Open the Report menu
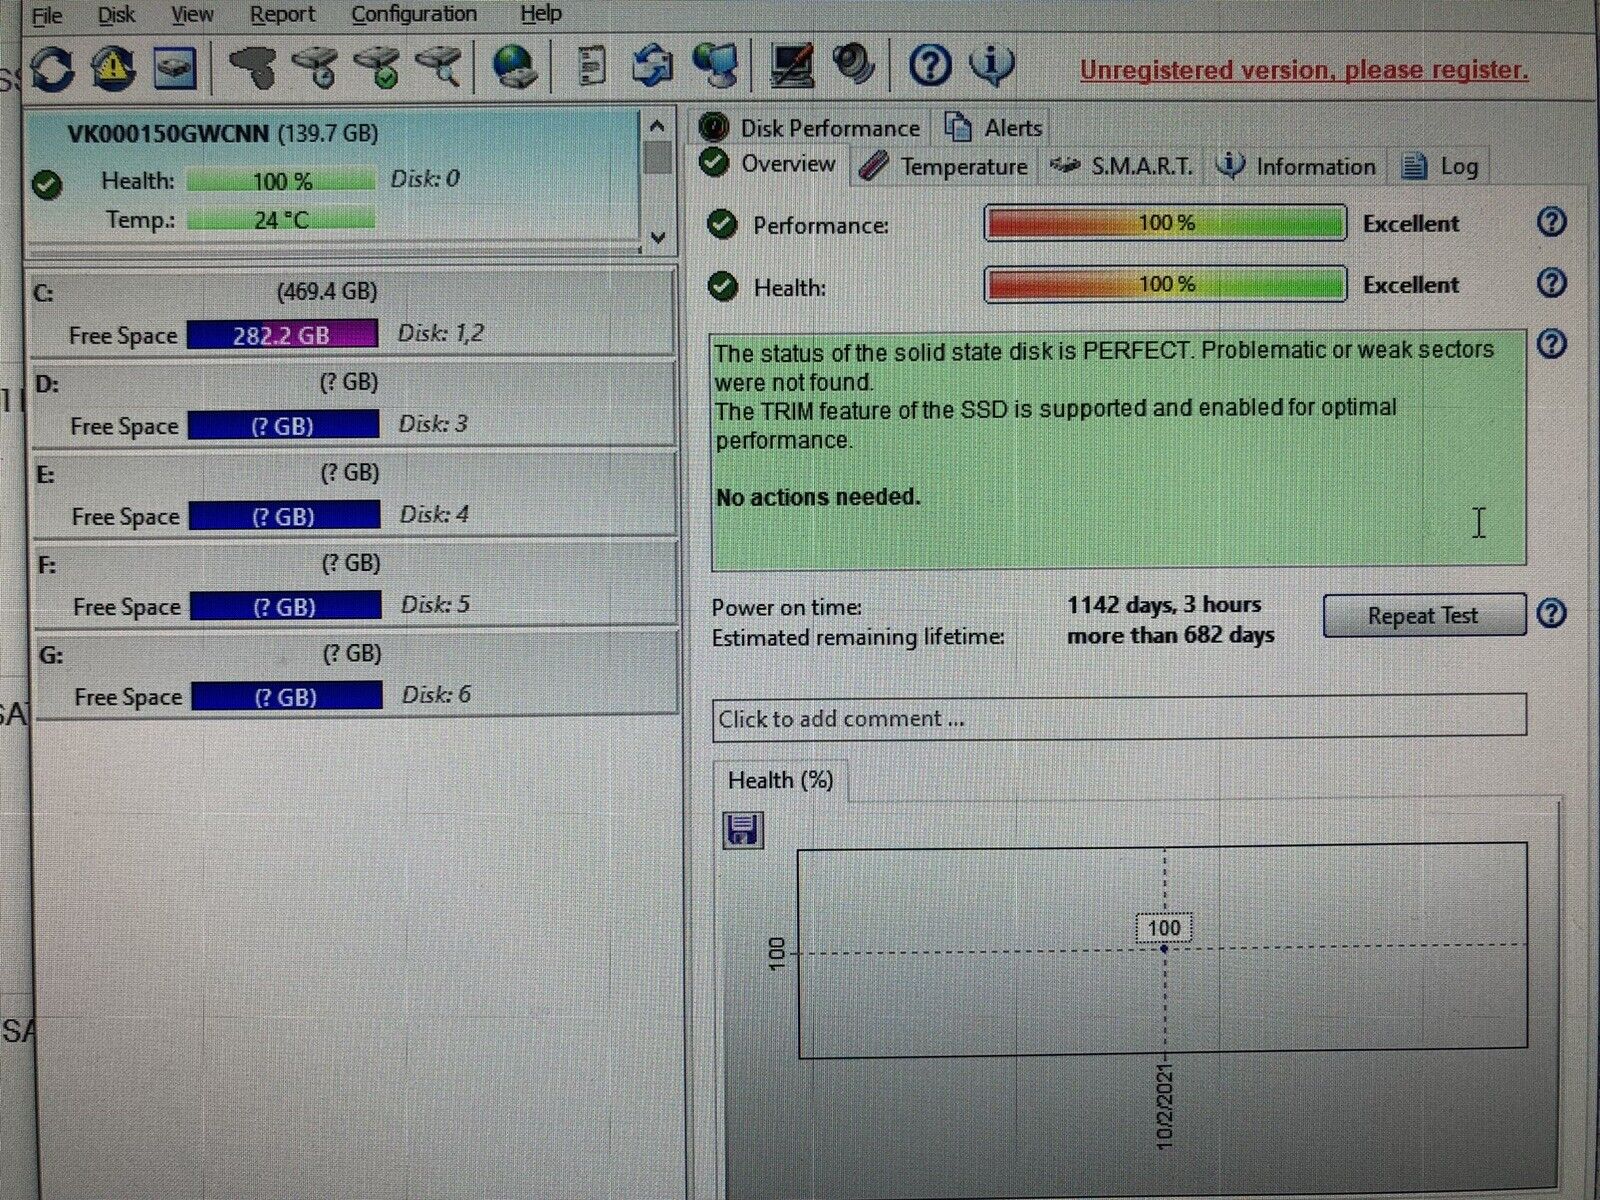Image resolution: width=1600 pixels, height=1200 pixels. 282,15
